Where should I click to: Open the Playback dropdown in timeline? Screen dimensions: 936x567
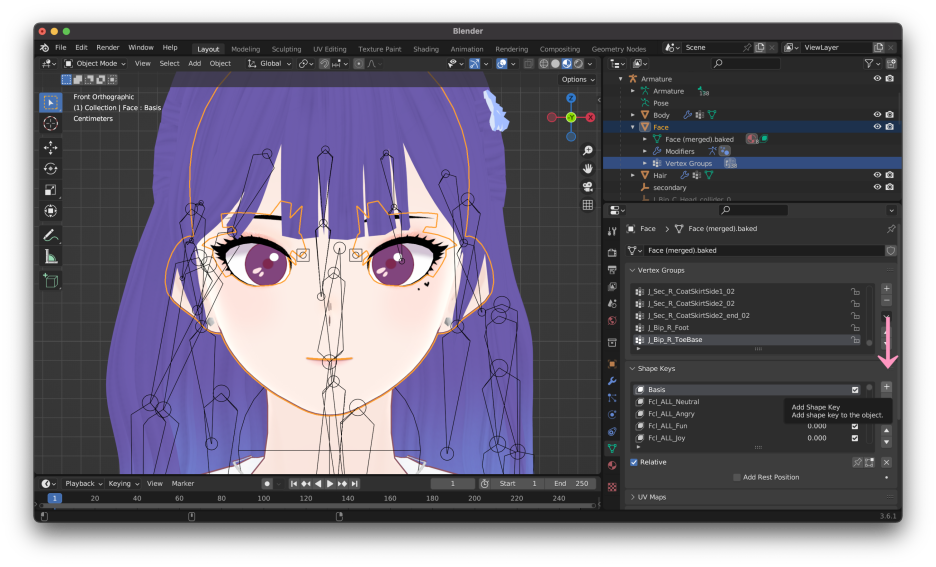coord(84,483)
